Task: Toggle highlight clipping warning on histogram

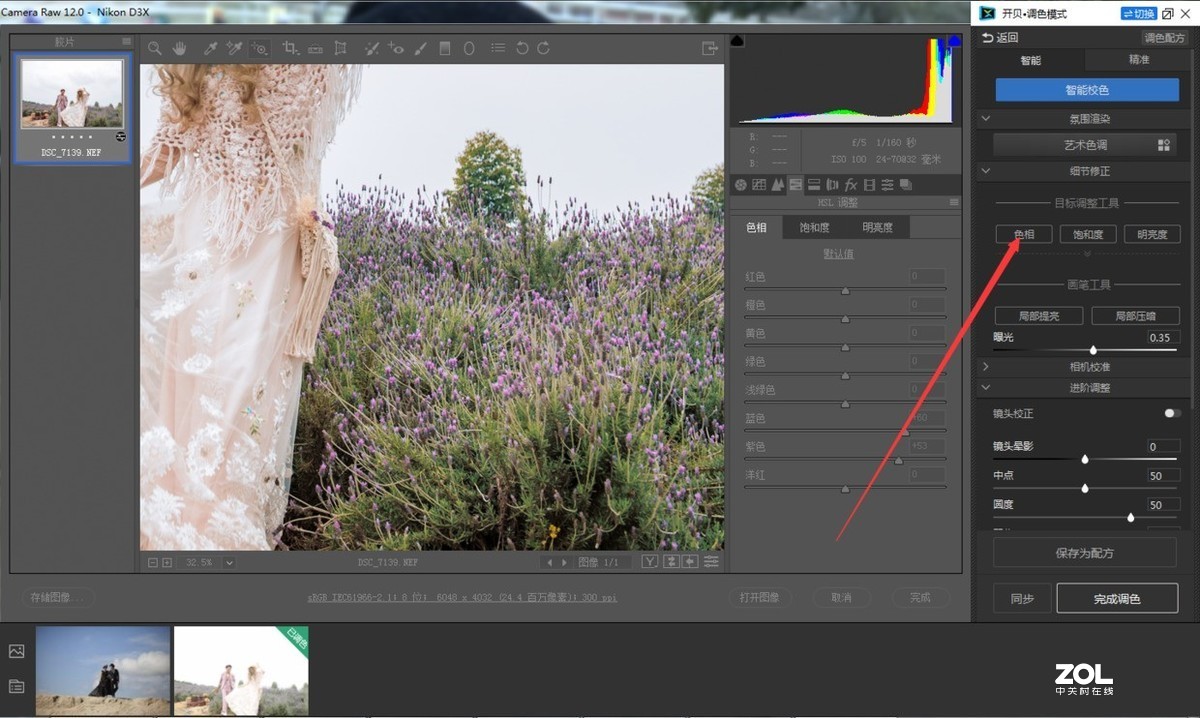Action: pyautogui.click(x=954, y=41)
